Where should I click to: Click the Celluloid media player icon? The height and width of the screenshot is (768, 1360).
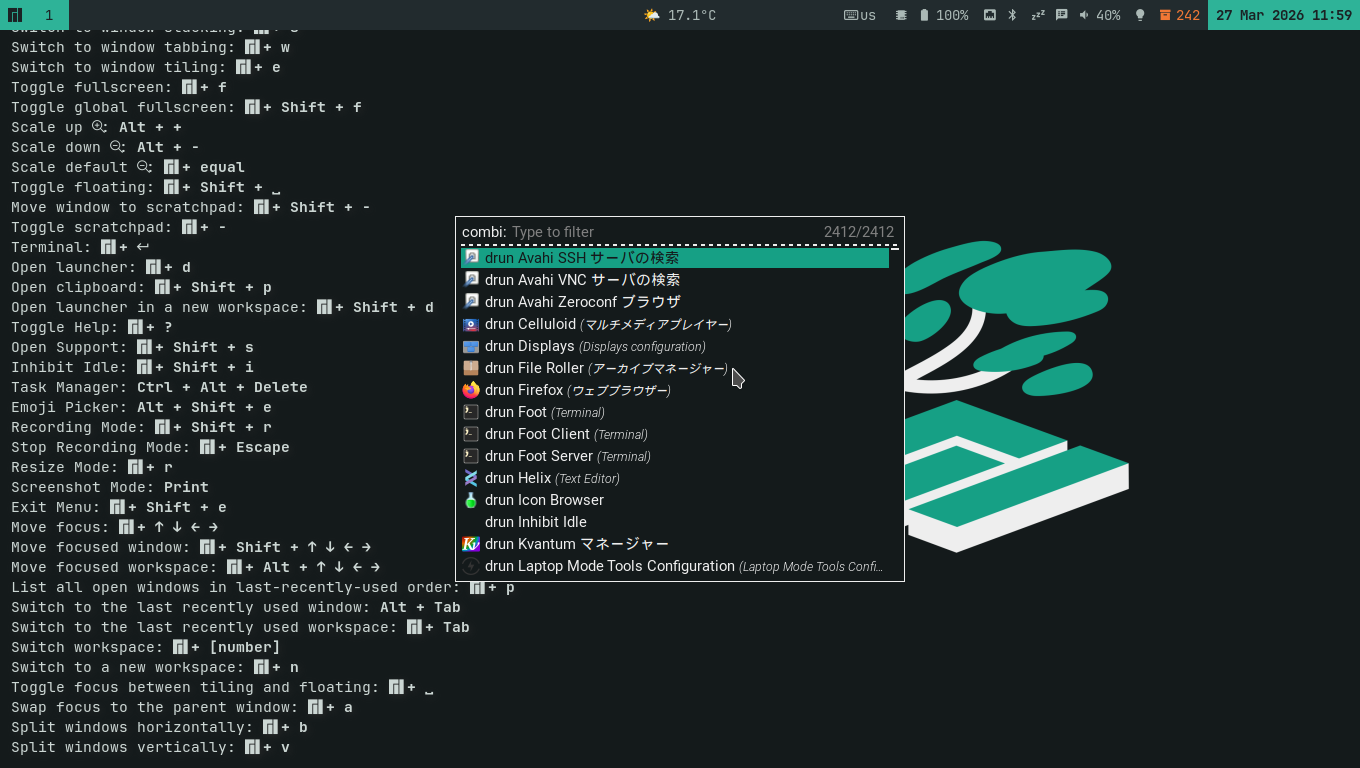471,324
